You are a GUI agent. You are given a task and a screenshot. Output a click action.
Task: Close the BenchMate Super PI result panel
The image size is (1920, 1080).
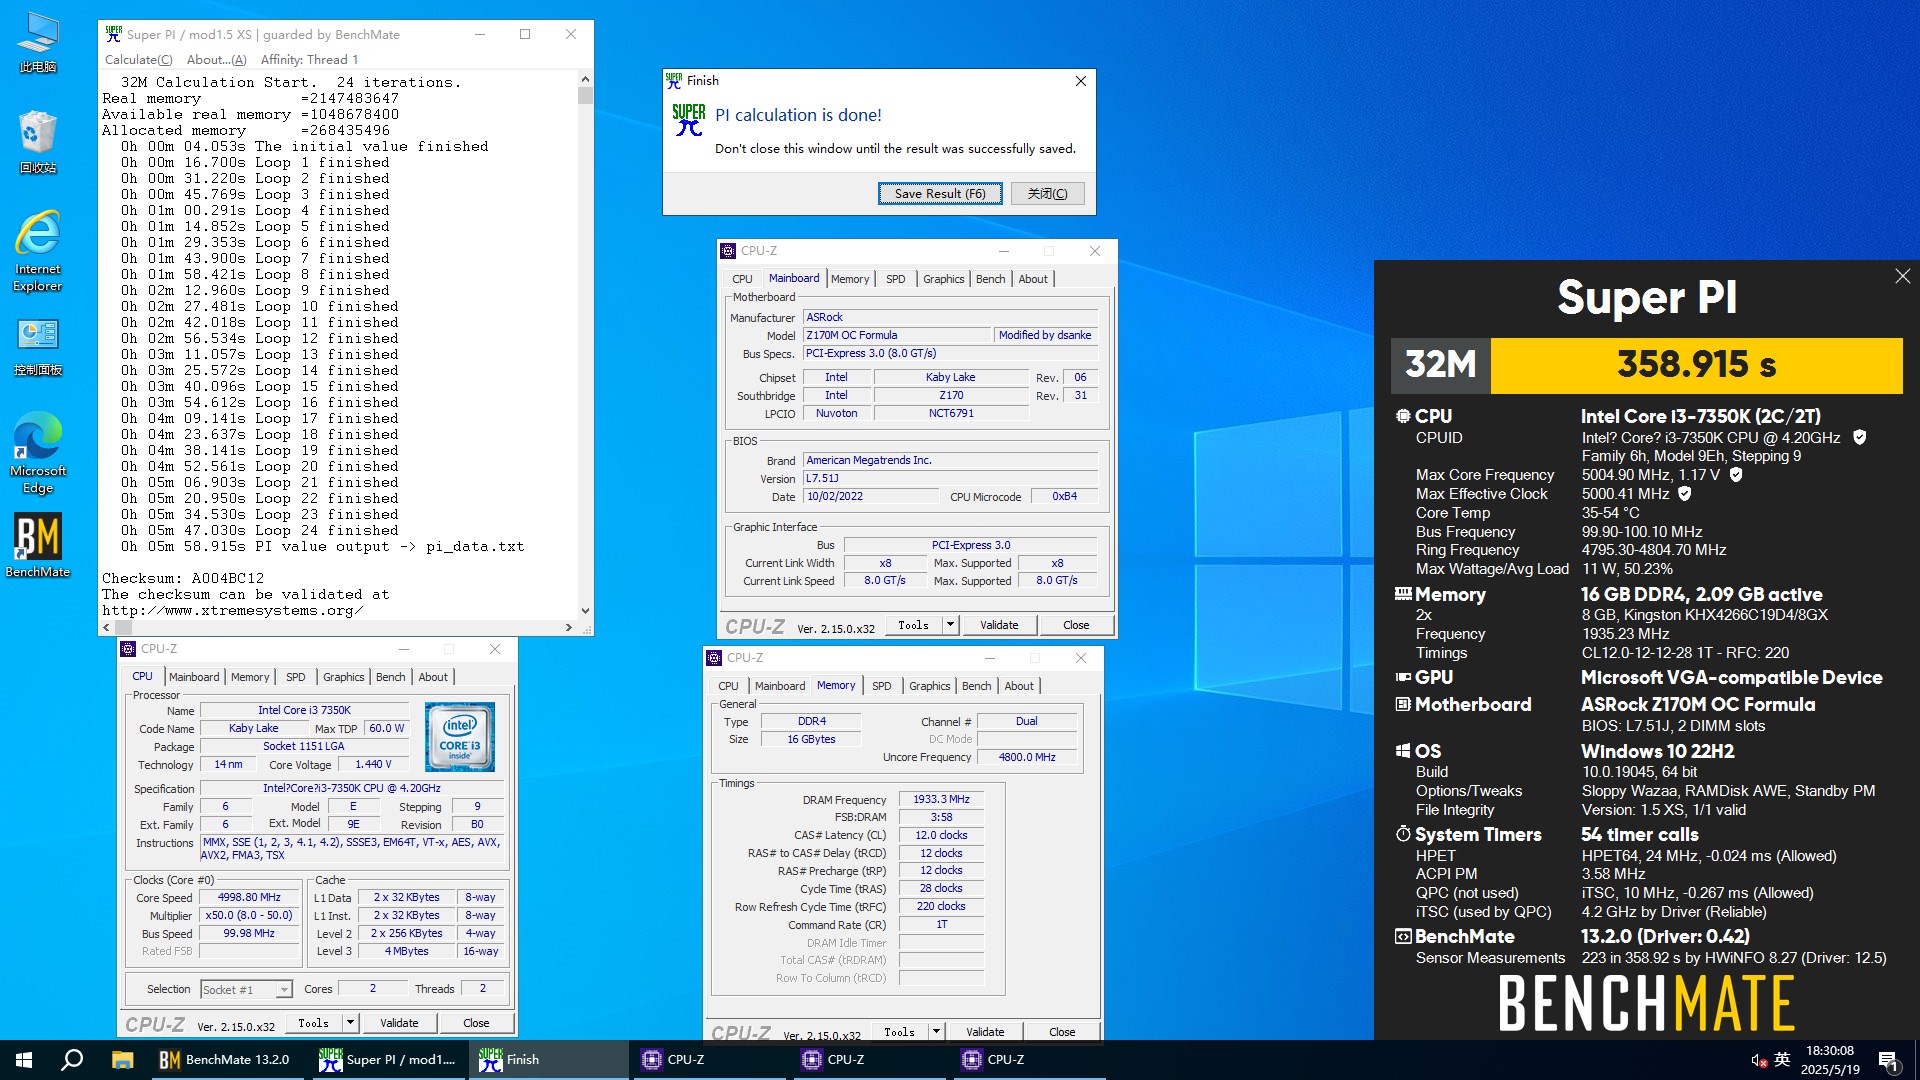1902,277
